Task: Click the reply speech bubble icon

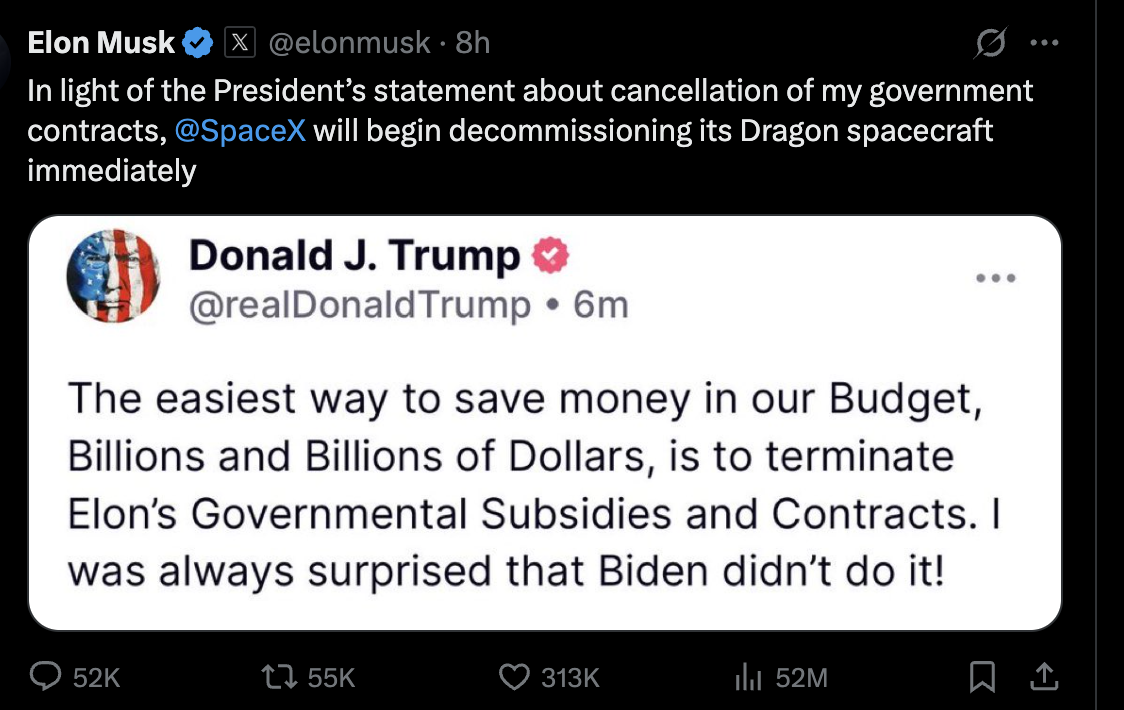Action: pos(45,678)
